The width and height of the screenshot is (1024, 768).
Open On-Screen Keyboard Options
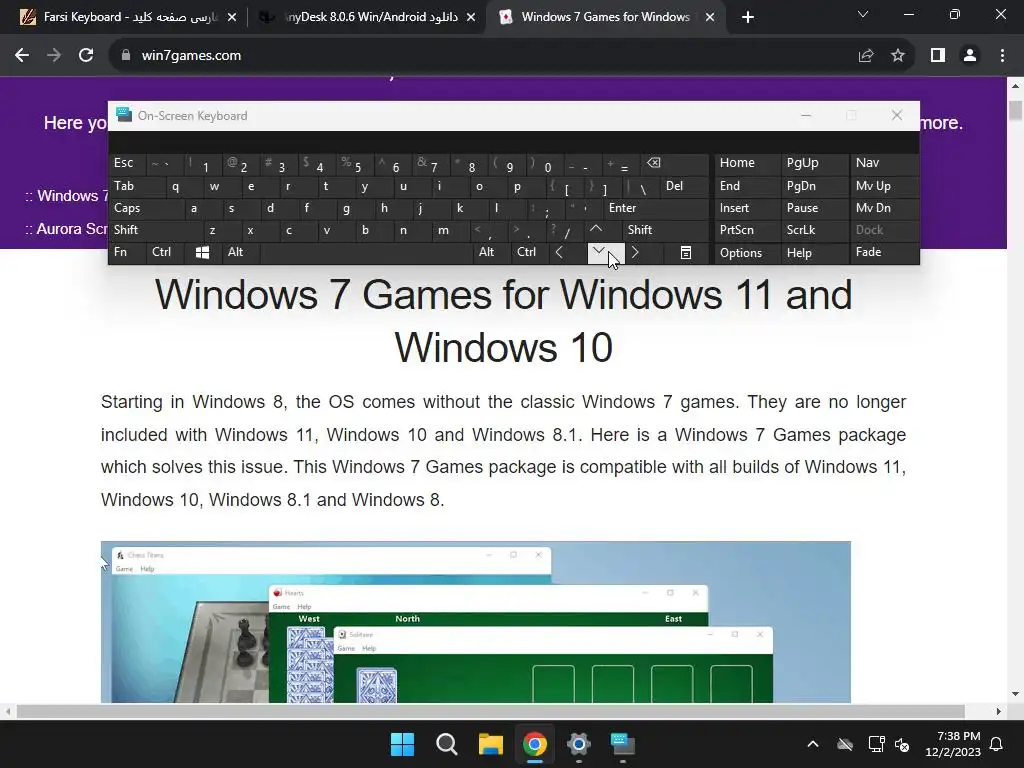pyautogui.click(x=747, y=253)
